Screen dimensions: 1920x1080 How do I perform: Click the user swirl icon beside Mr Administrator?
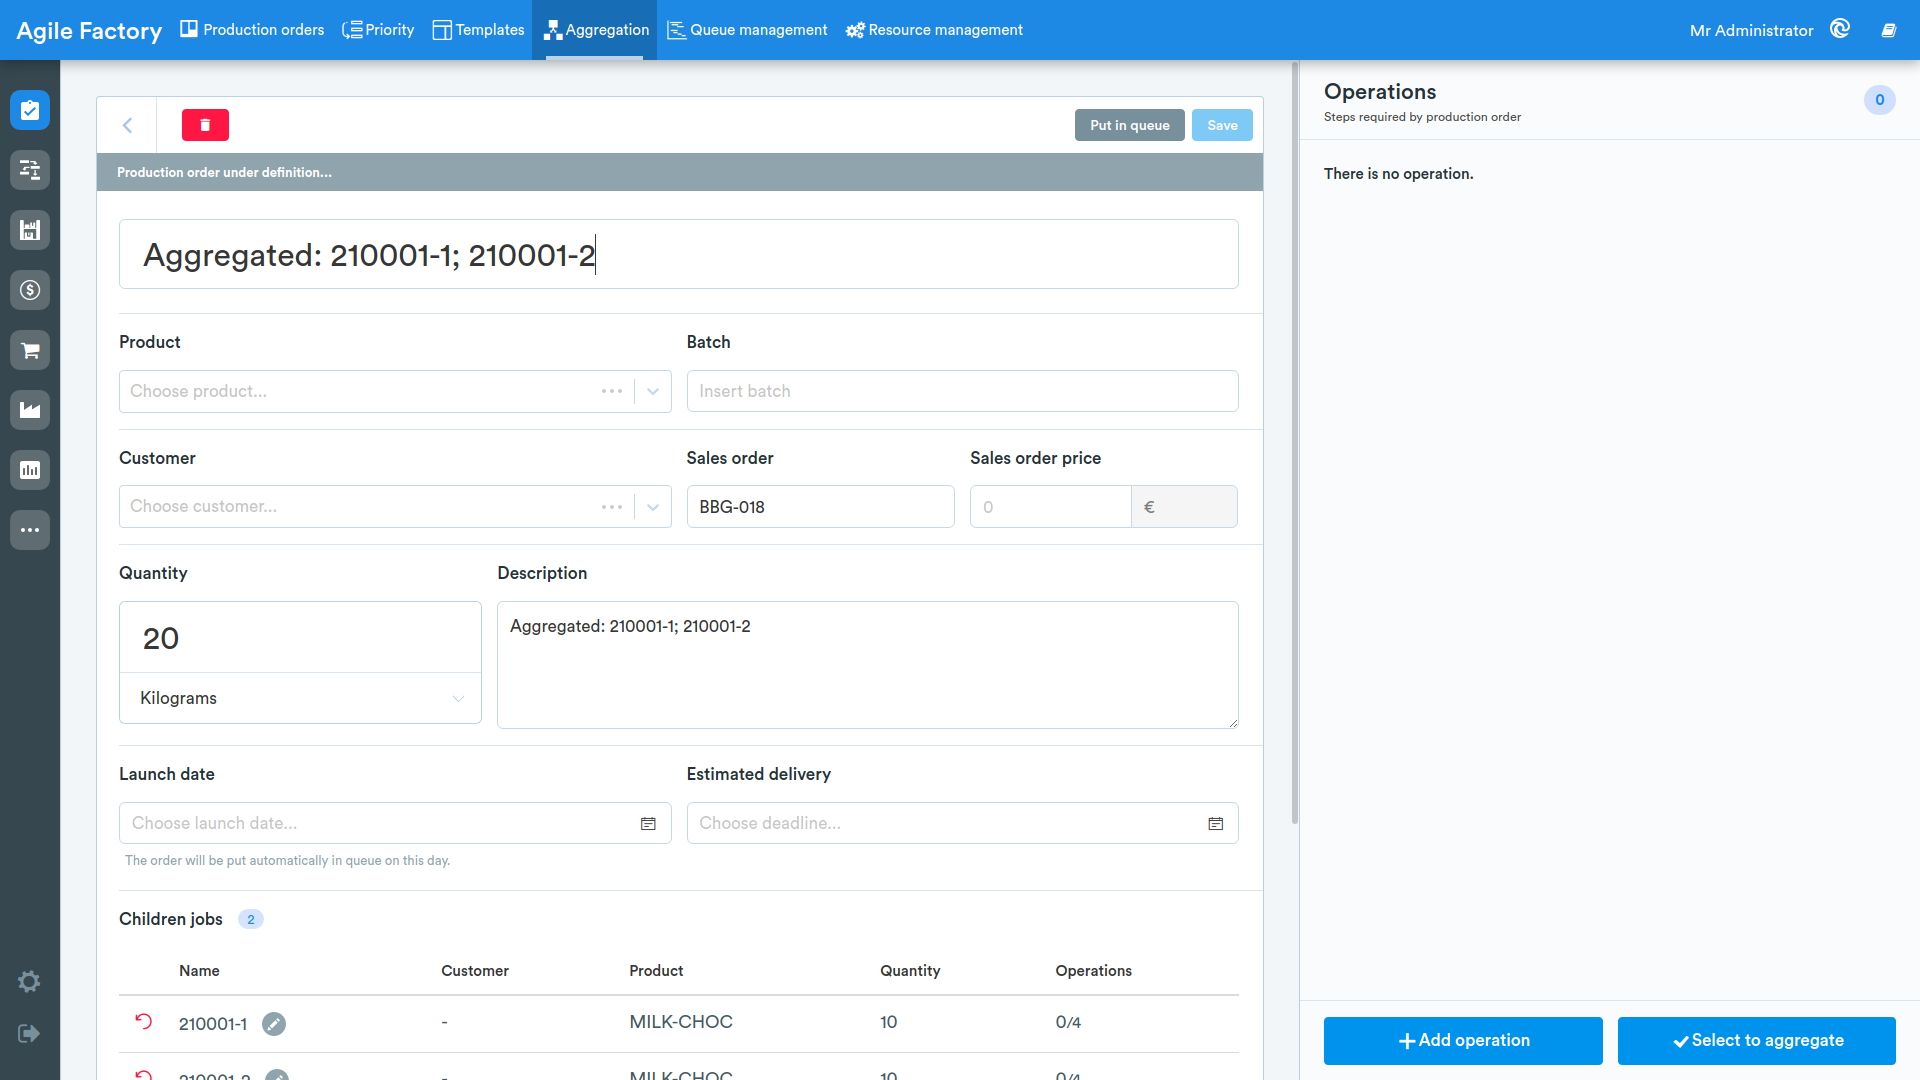pyautogui.click(x=1840, y=29)
